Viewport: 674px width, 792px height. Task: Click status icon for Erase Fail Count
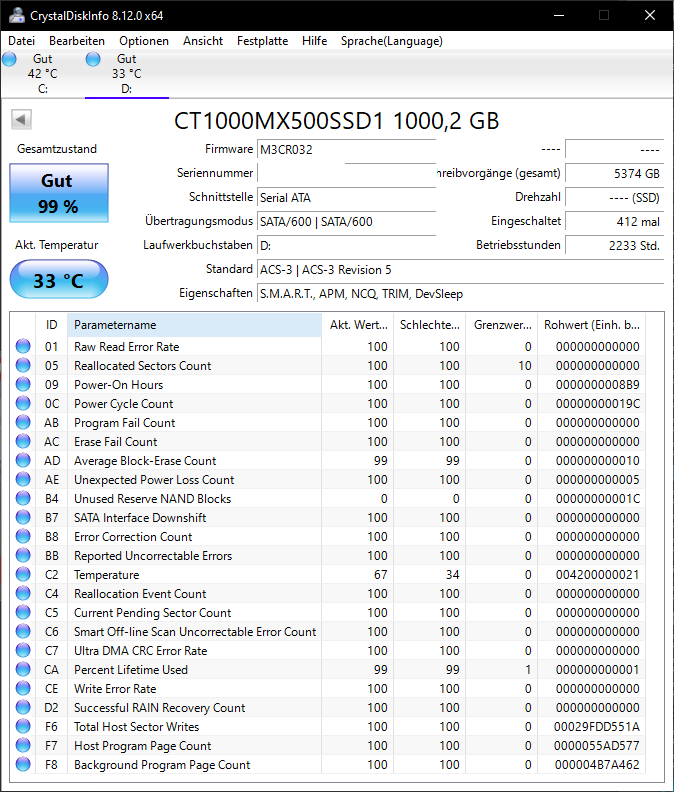pos(23,441)
